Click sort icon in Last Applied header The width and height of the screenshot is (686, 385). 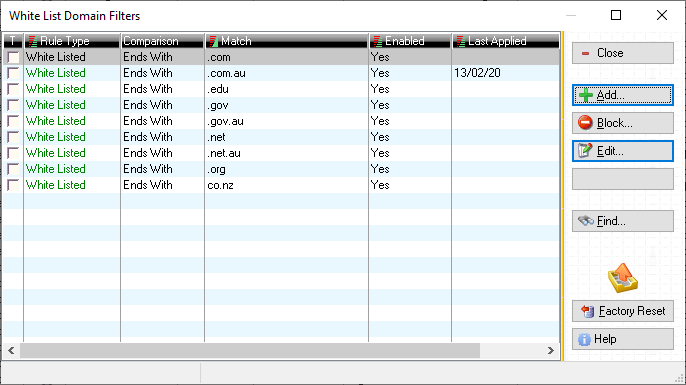point(461,41)
